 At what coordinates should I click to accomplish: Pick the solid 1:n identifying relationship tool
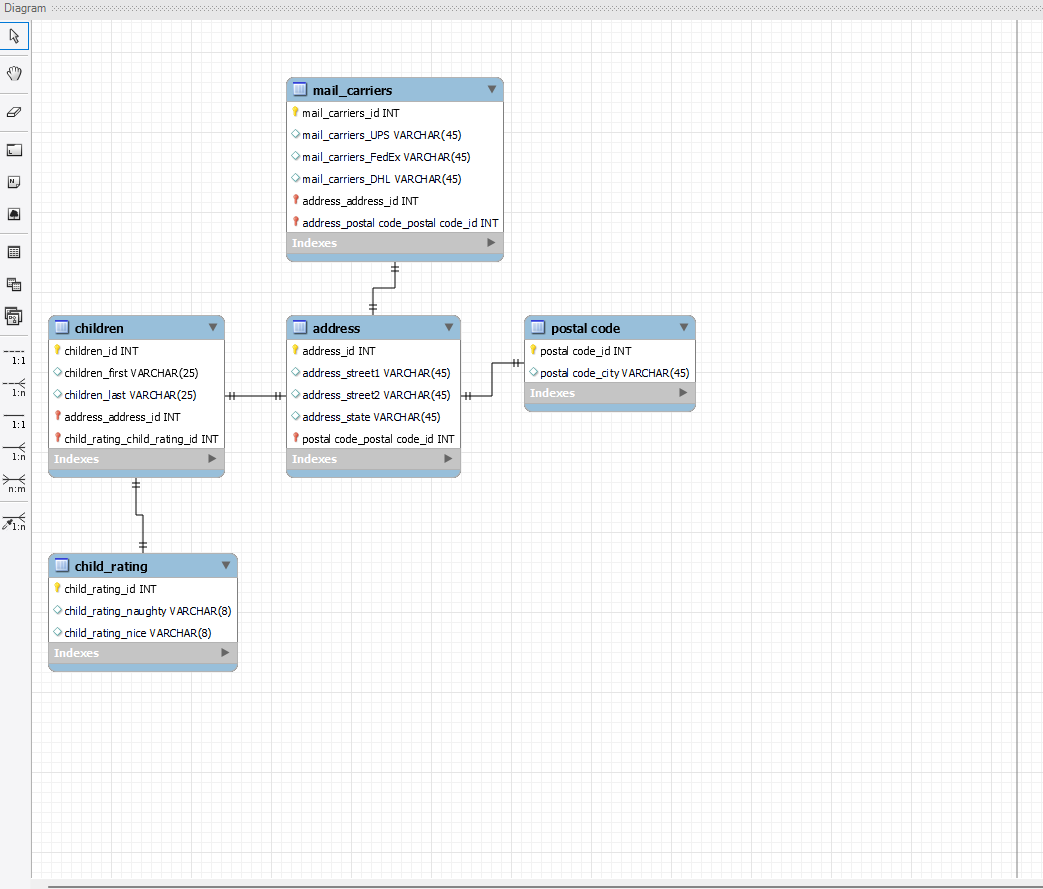click(14, 452)
